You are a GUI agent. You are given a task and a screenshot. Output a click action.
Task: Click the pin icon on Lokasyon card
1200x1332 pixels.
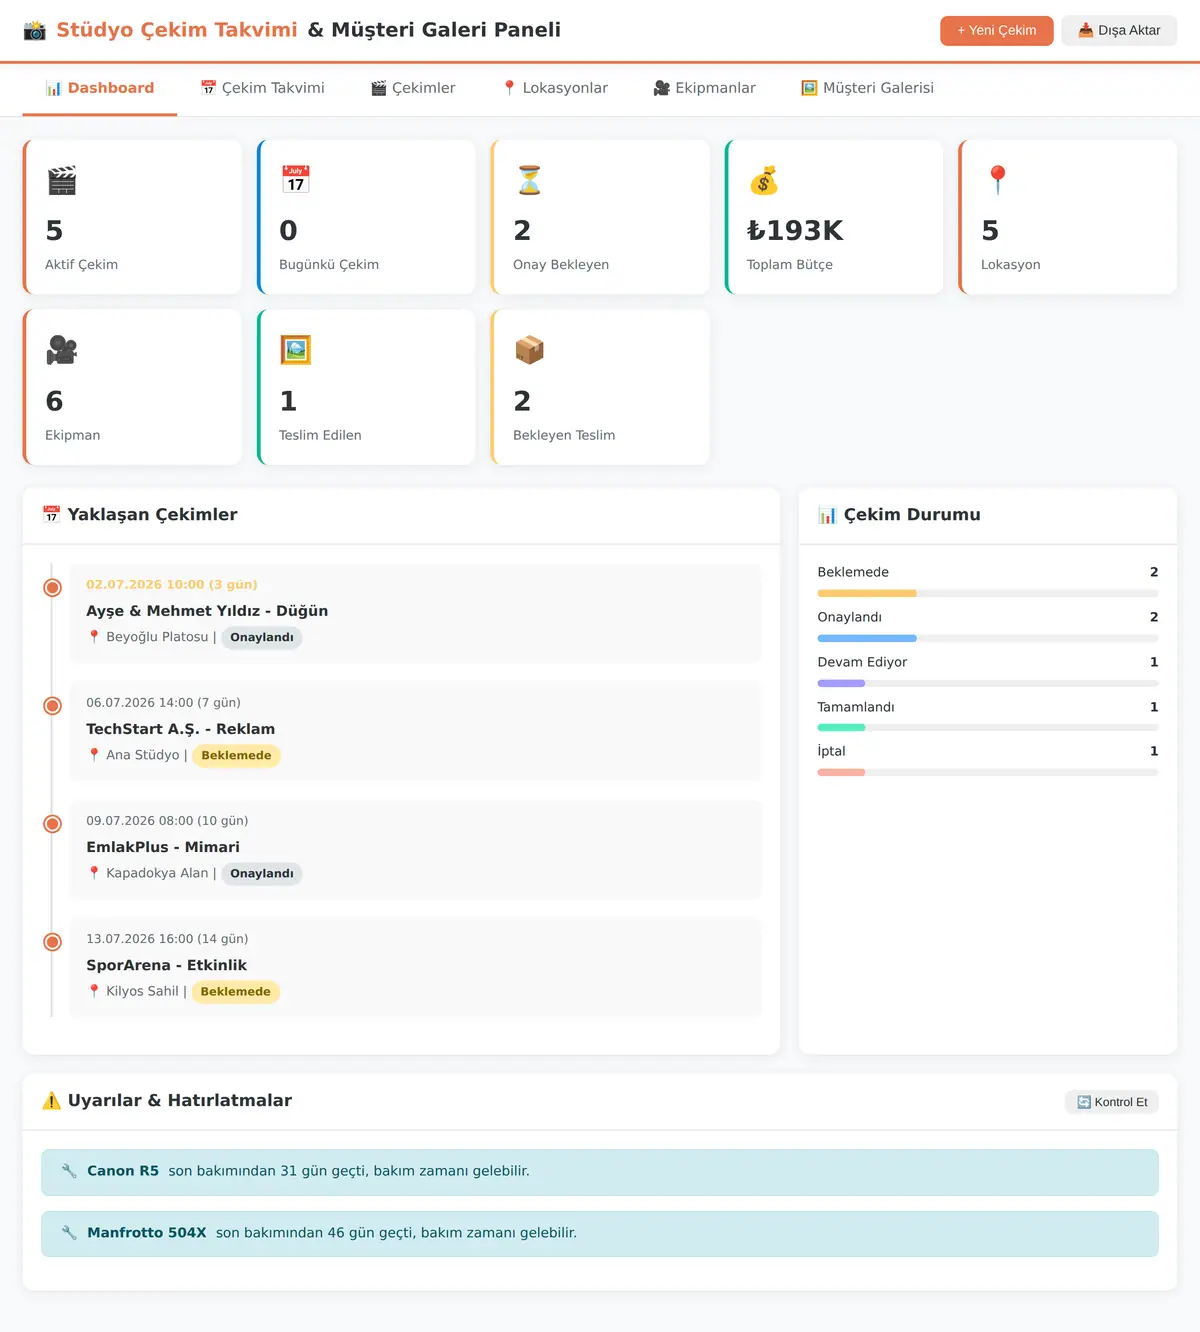tap(998, 180)
